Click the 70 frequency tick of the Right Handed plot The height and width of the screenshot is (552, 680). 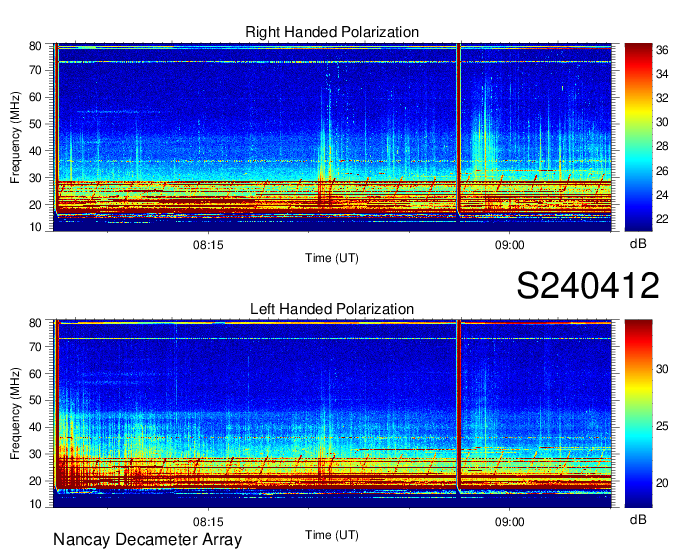pyautogui.click(x=35, y=70)
